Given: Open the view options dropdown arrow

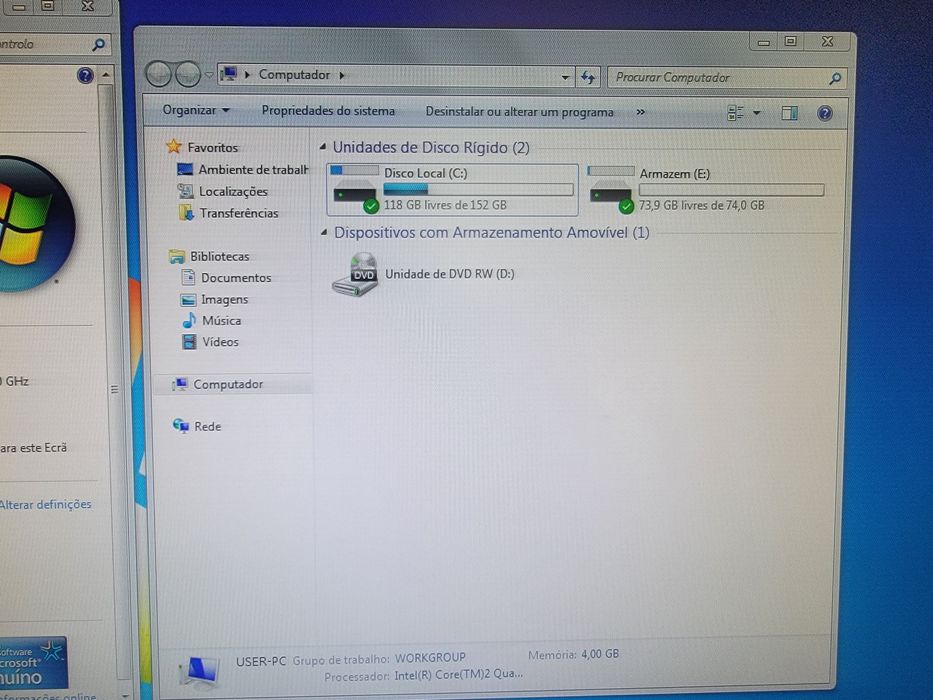Looking at the screenshot, I should [x=757, y=112].
